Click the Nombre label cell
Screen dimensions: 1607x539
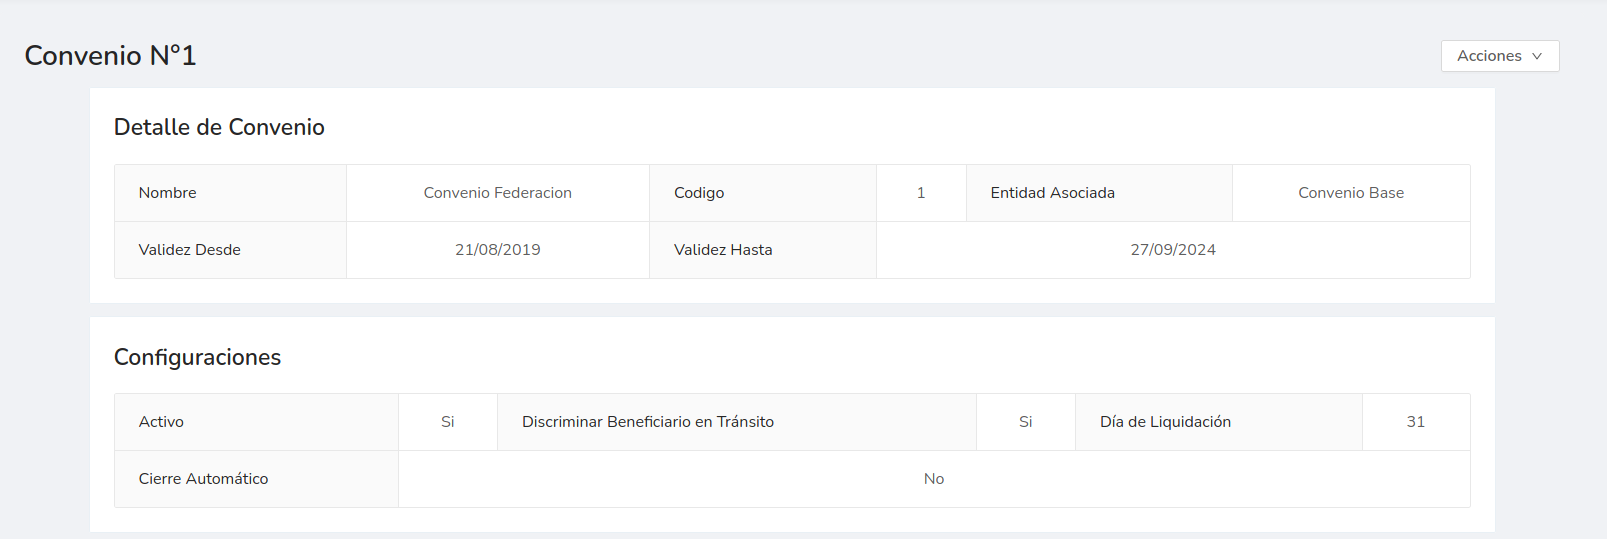(168, 193)
